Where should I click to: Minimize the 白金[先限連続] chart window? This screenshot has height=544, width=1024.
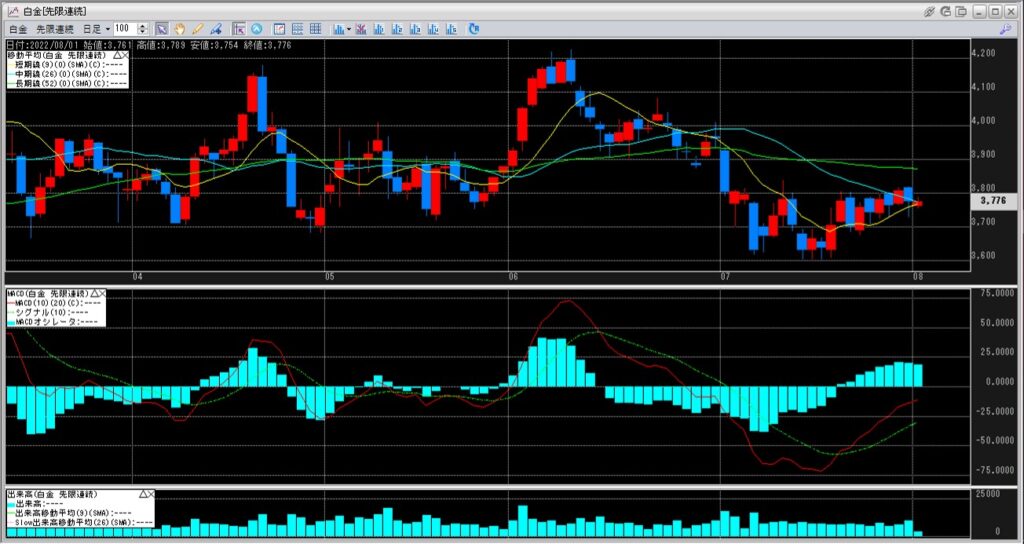point(980,11)
